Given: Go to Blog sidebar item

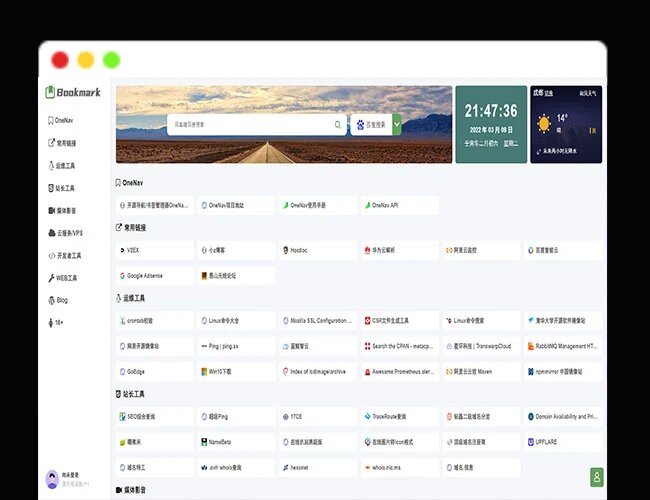Looking at the screenshot, I should (x=58, y=300).
